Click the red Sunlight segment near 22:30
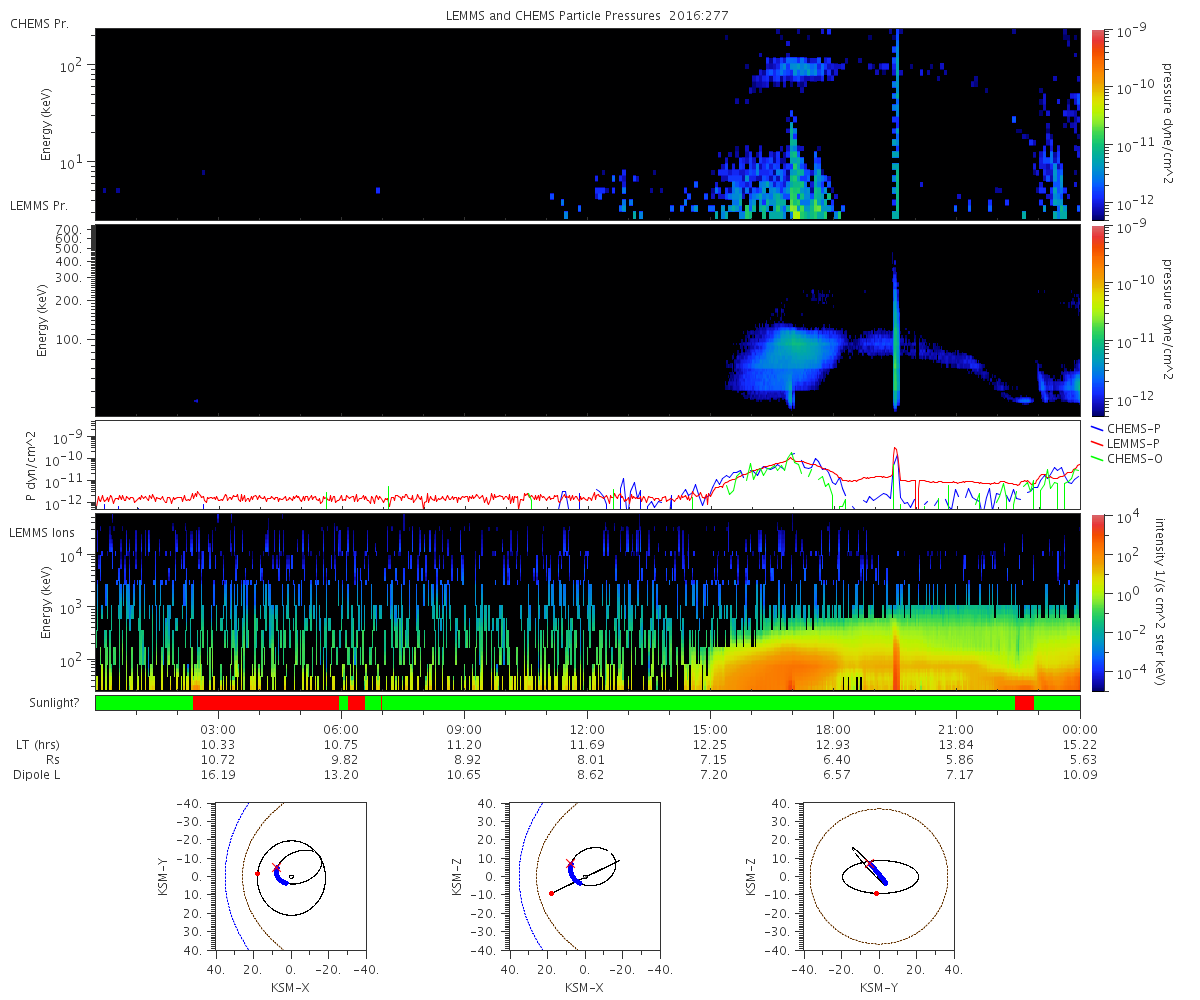The image size is (1200, 1000). (1024, 703)
